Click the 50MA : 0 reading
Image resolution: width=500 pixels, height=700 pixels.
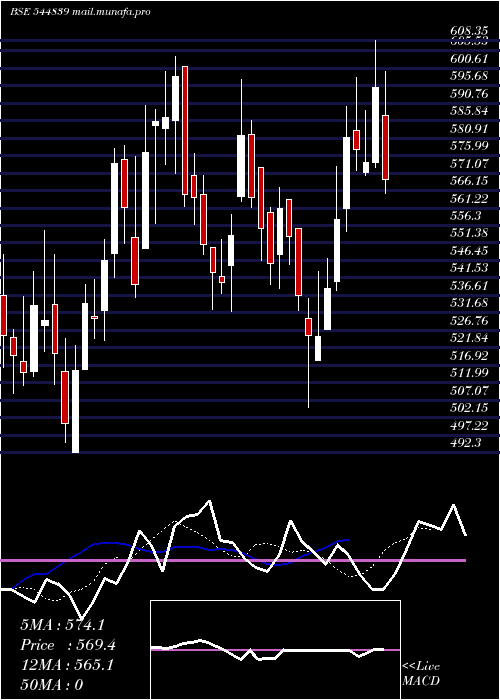pyautogui.click(x=52, y=685)
